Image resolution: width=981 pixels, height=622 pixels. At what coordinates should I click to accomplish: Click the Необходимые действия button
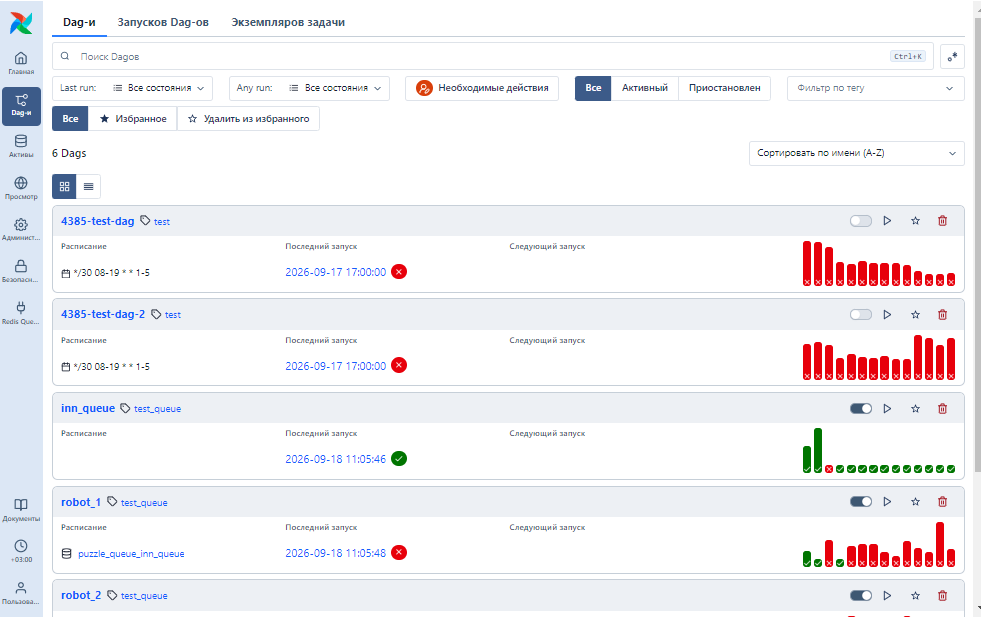pyautogui.click(x=482, y=88)
